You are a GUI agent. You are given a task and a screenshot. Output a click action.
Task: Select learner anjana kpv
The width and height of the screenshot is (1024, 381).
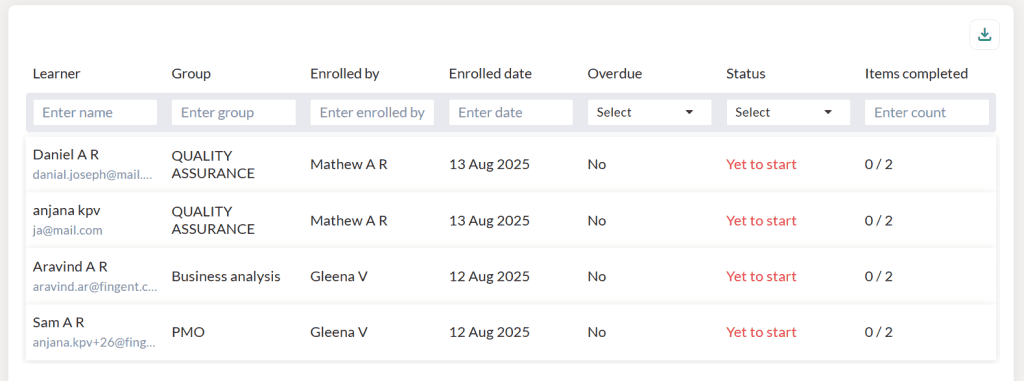click(67, 210)
